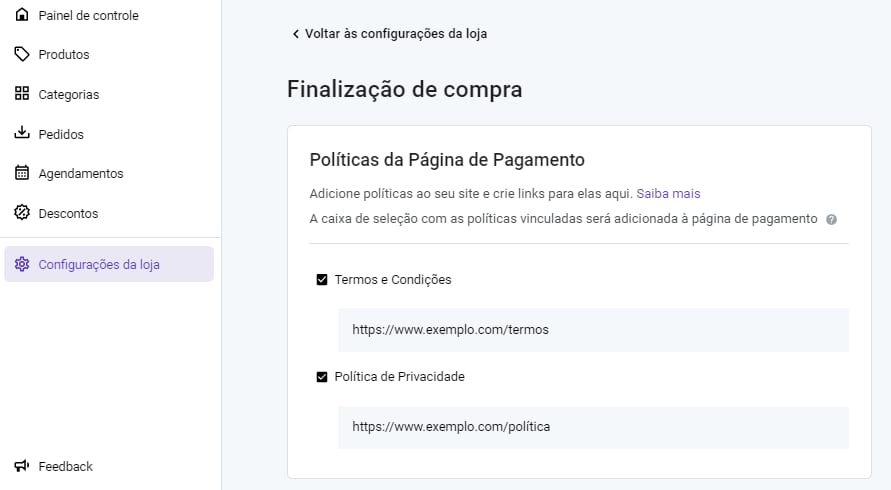Go to the Pedidos section
The width and height of the screenshot is (891, 490).
pos(61,134)
